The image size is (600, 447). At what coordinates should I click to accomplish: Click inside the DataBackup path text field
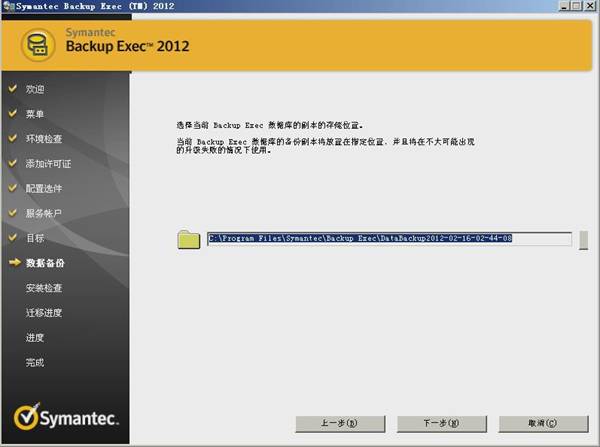pyautogui.click(x=388, y=239)
